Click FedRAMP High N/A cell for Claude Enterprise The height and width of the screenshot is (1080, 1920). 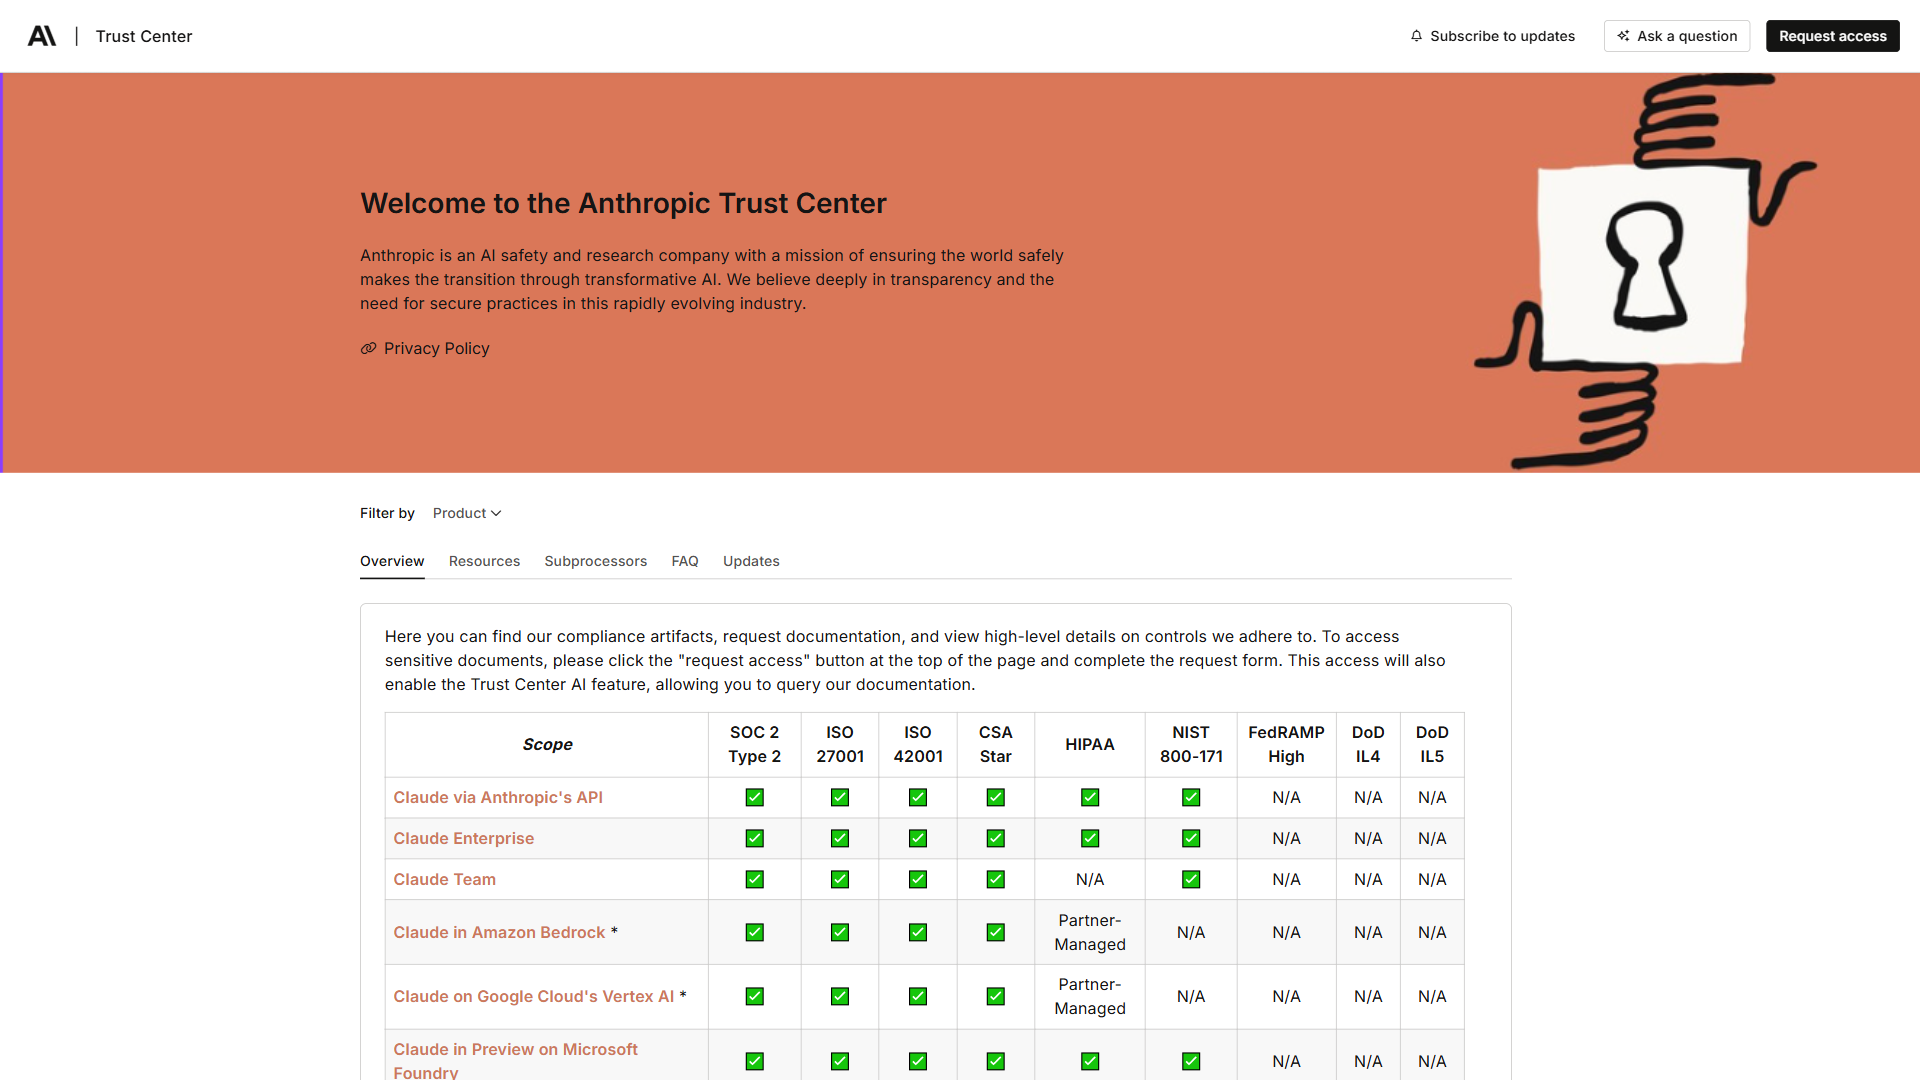[x=1286, y=838]
